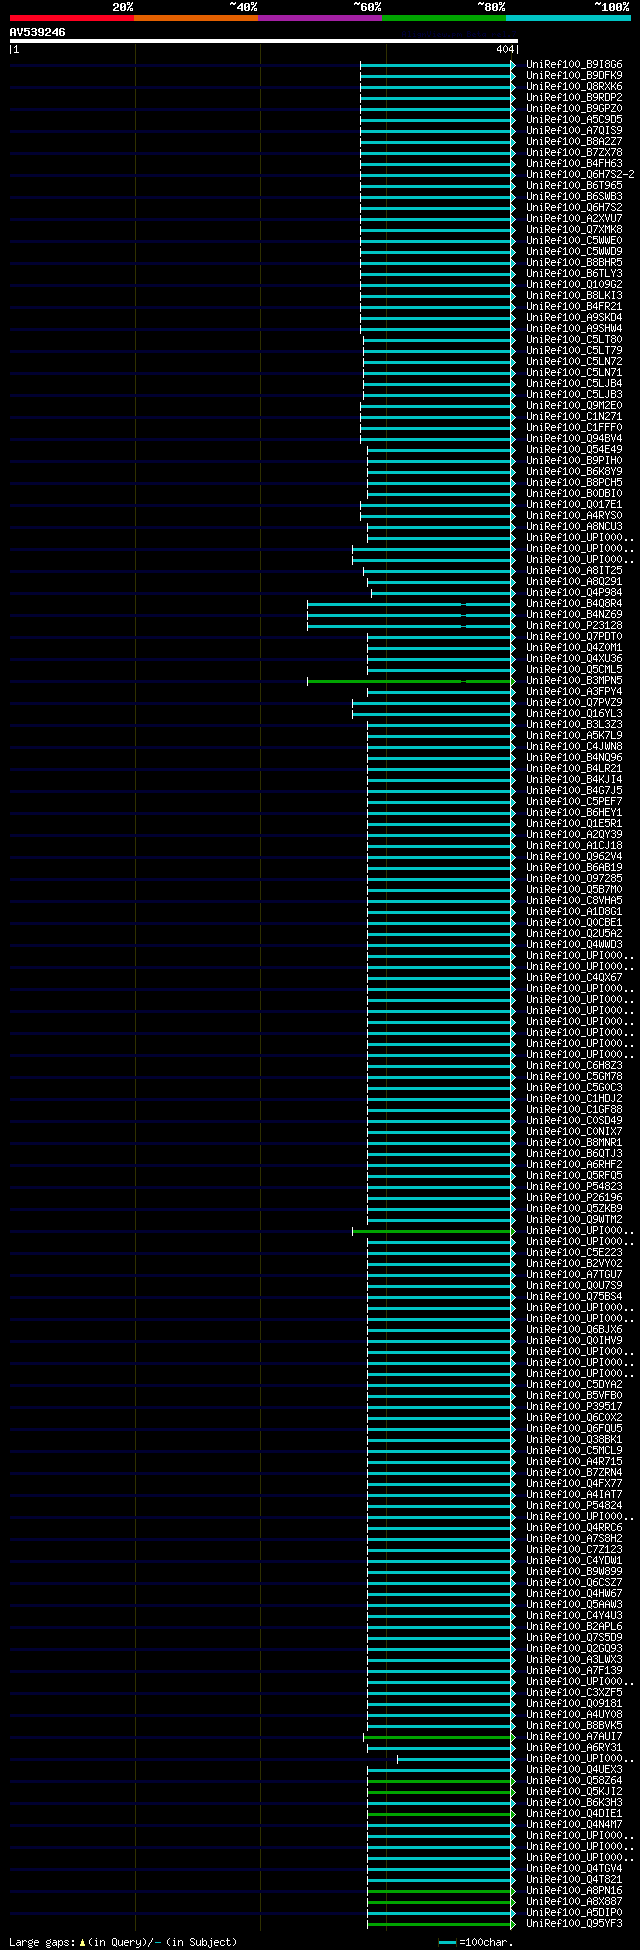This screenshot has height=1950, width=640.
Task: Select hit UniRef100_Q9WTM2
Action: (574, 1219)
